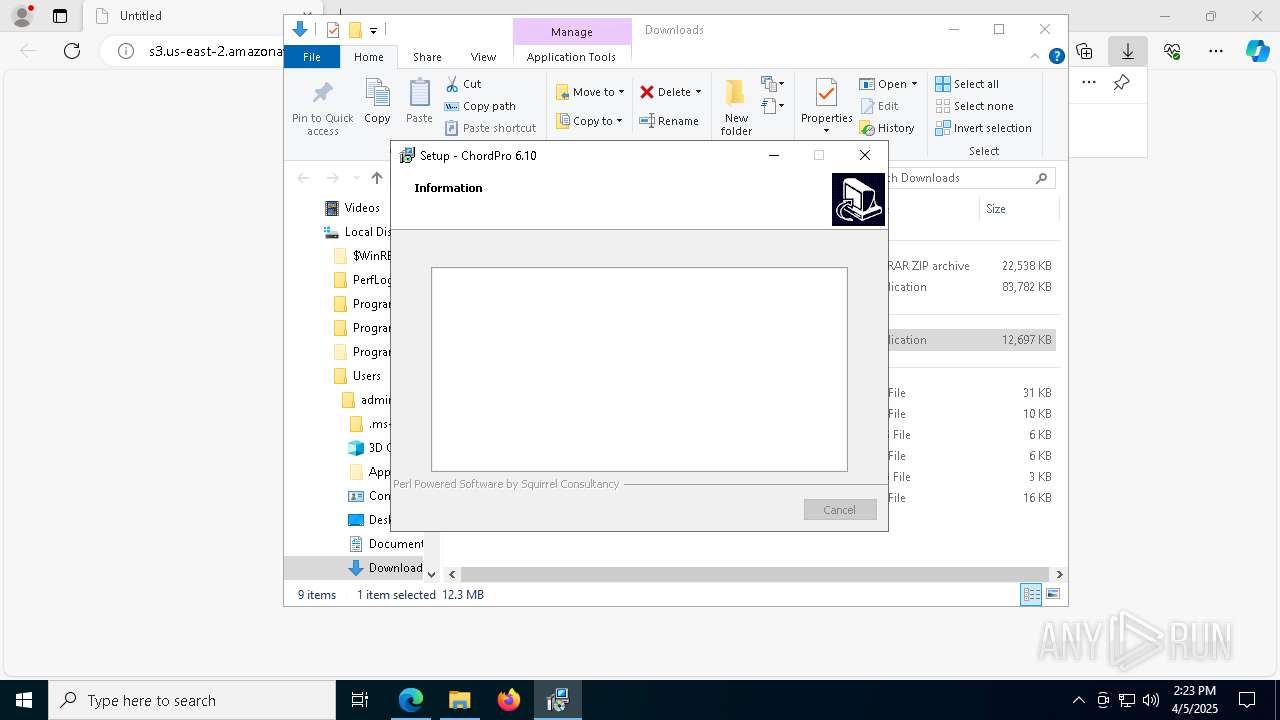This screenshot has width=1280, height=720.
Task: Click Select none in ribbon
Action: tap(974, 106)
